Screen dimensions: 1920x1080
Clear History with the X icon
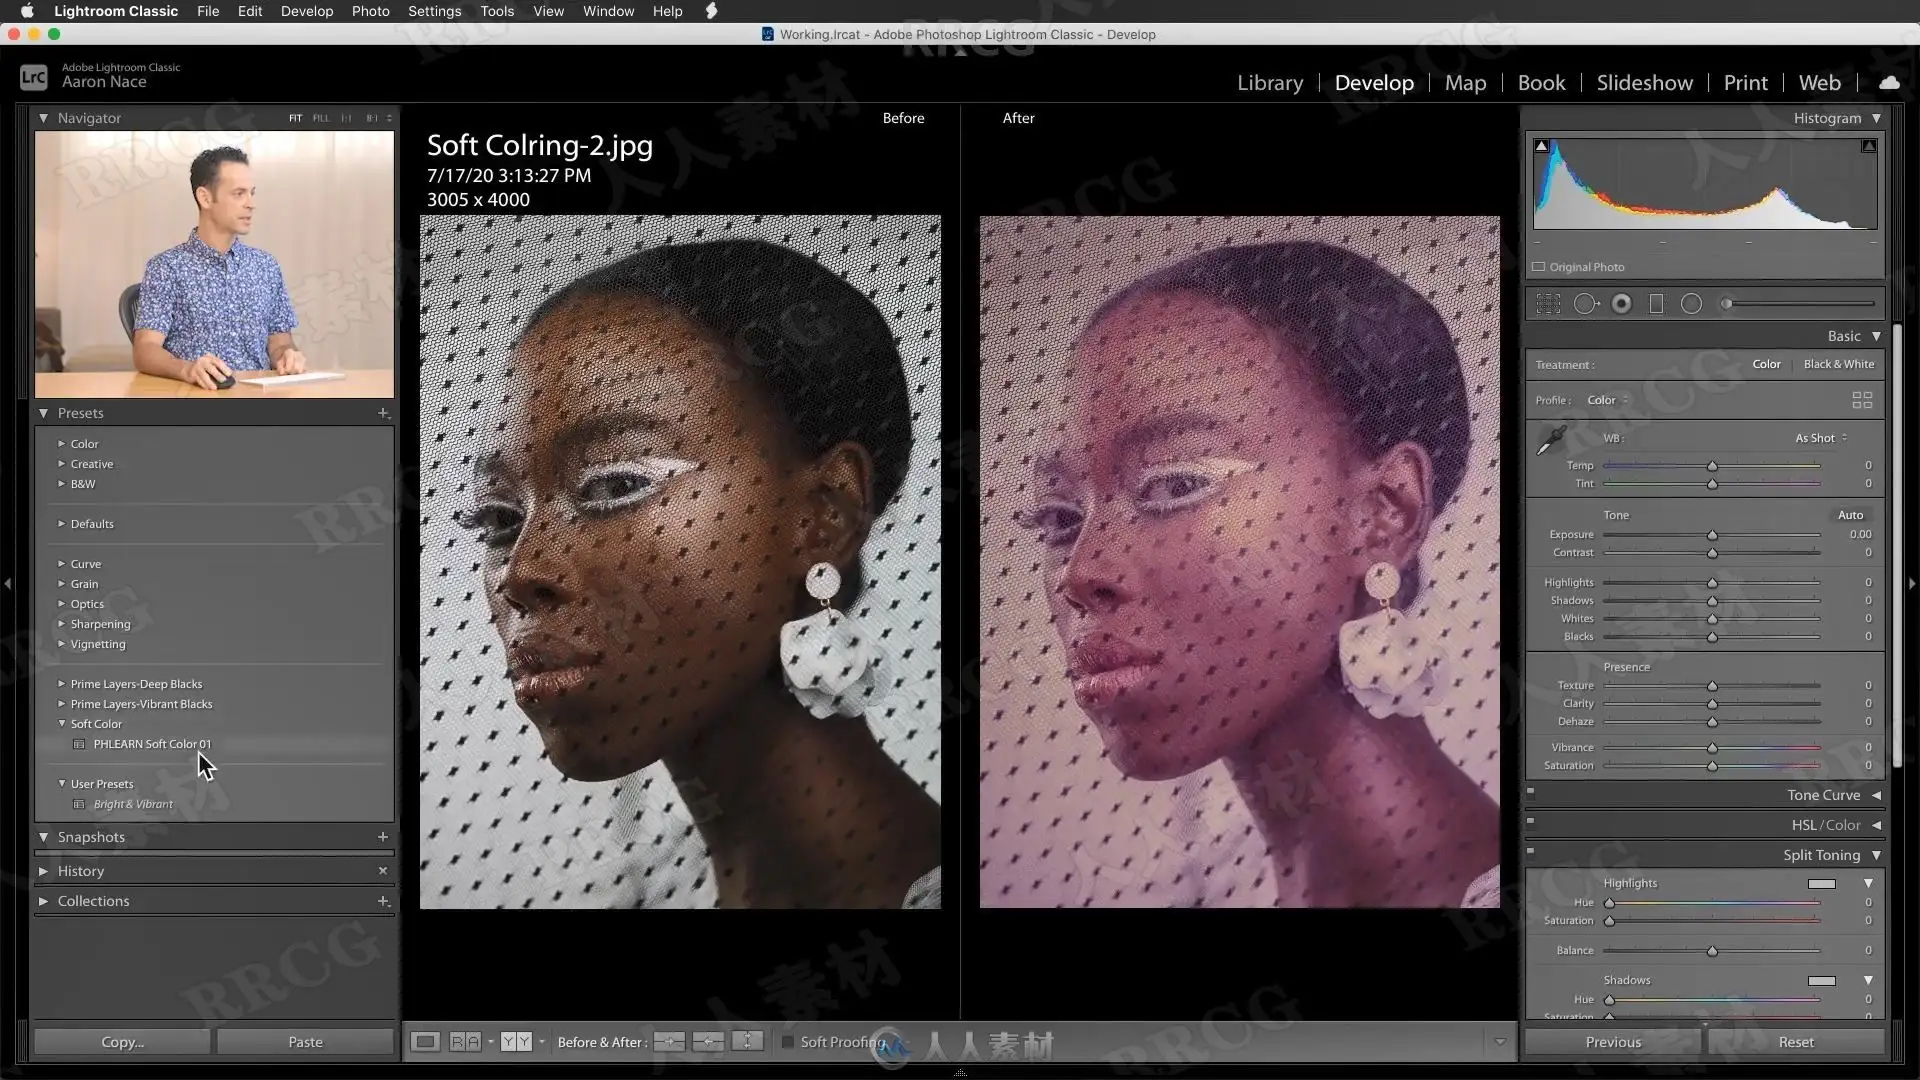point(382,871)
